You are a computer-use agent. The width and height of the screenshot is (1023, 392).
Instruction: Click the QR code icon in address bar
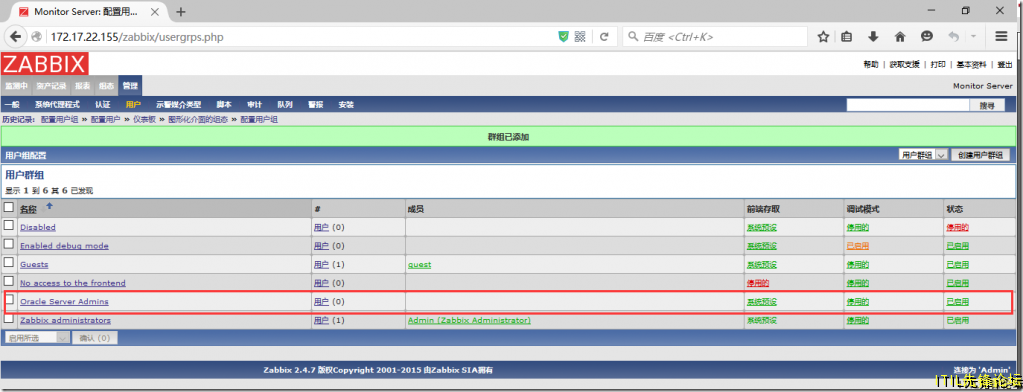click(x=580, y=37)
